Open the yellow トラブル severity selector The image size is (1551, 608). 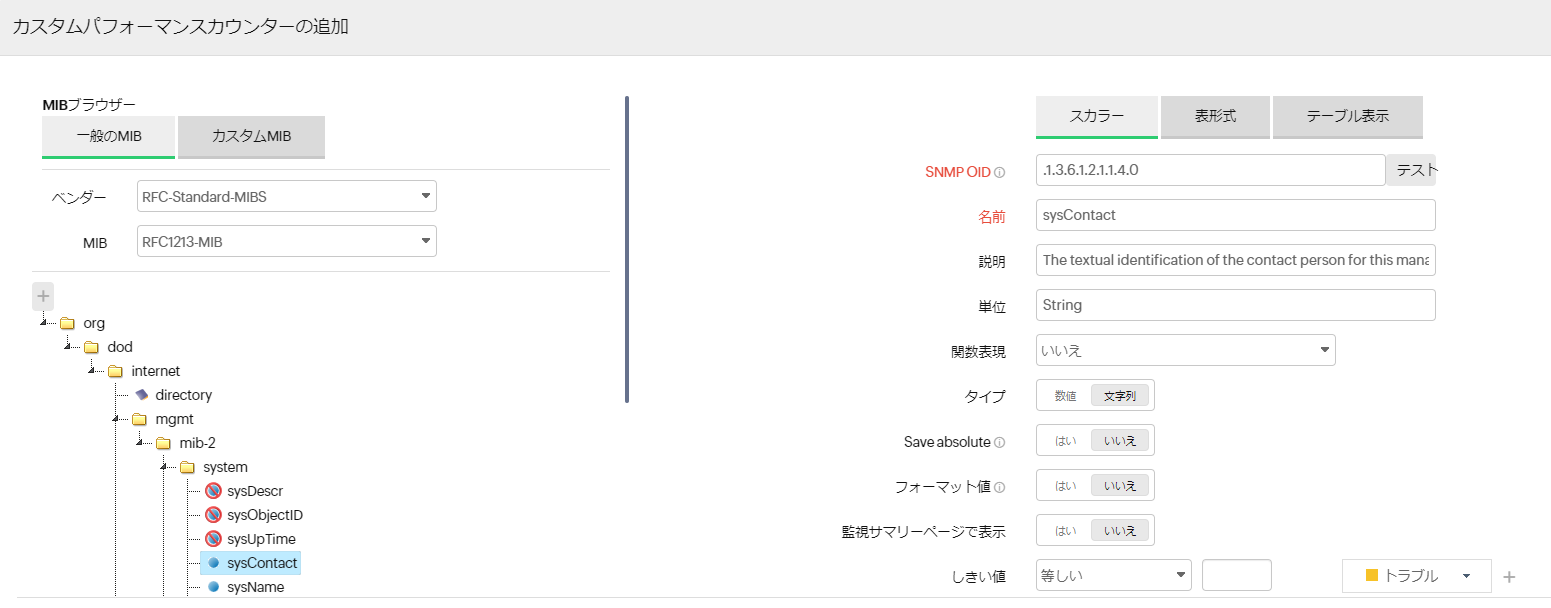1416,576
